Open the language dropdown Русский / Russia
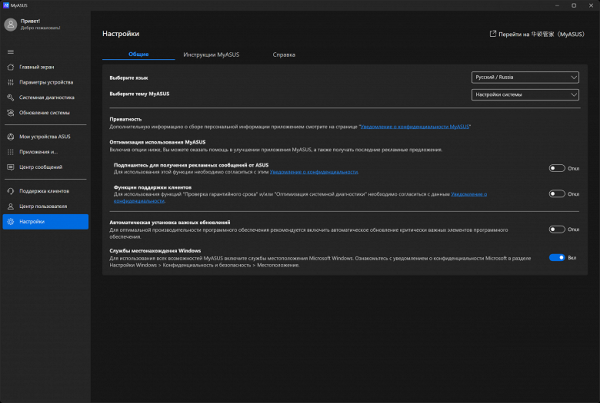The height and width of the screenshot is (403, 600). click(525, 76)
